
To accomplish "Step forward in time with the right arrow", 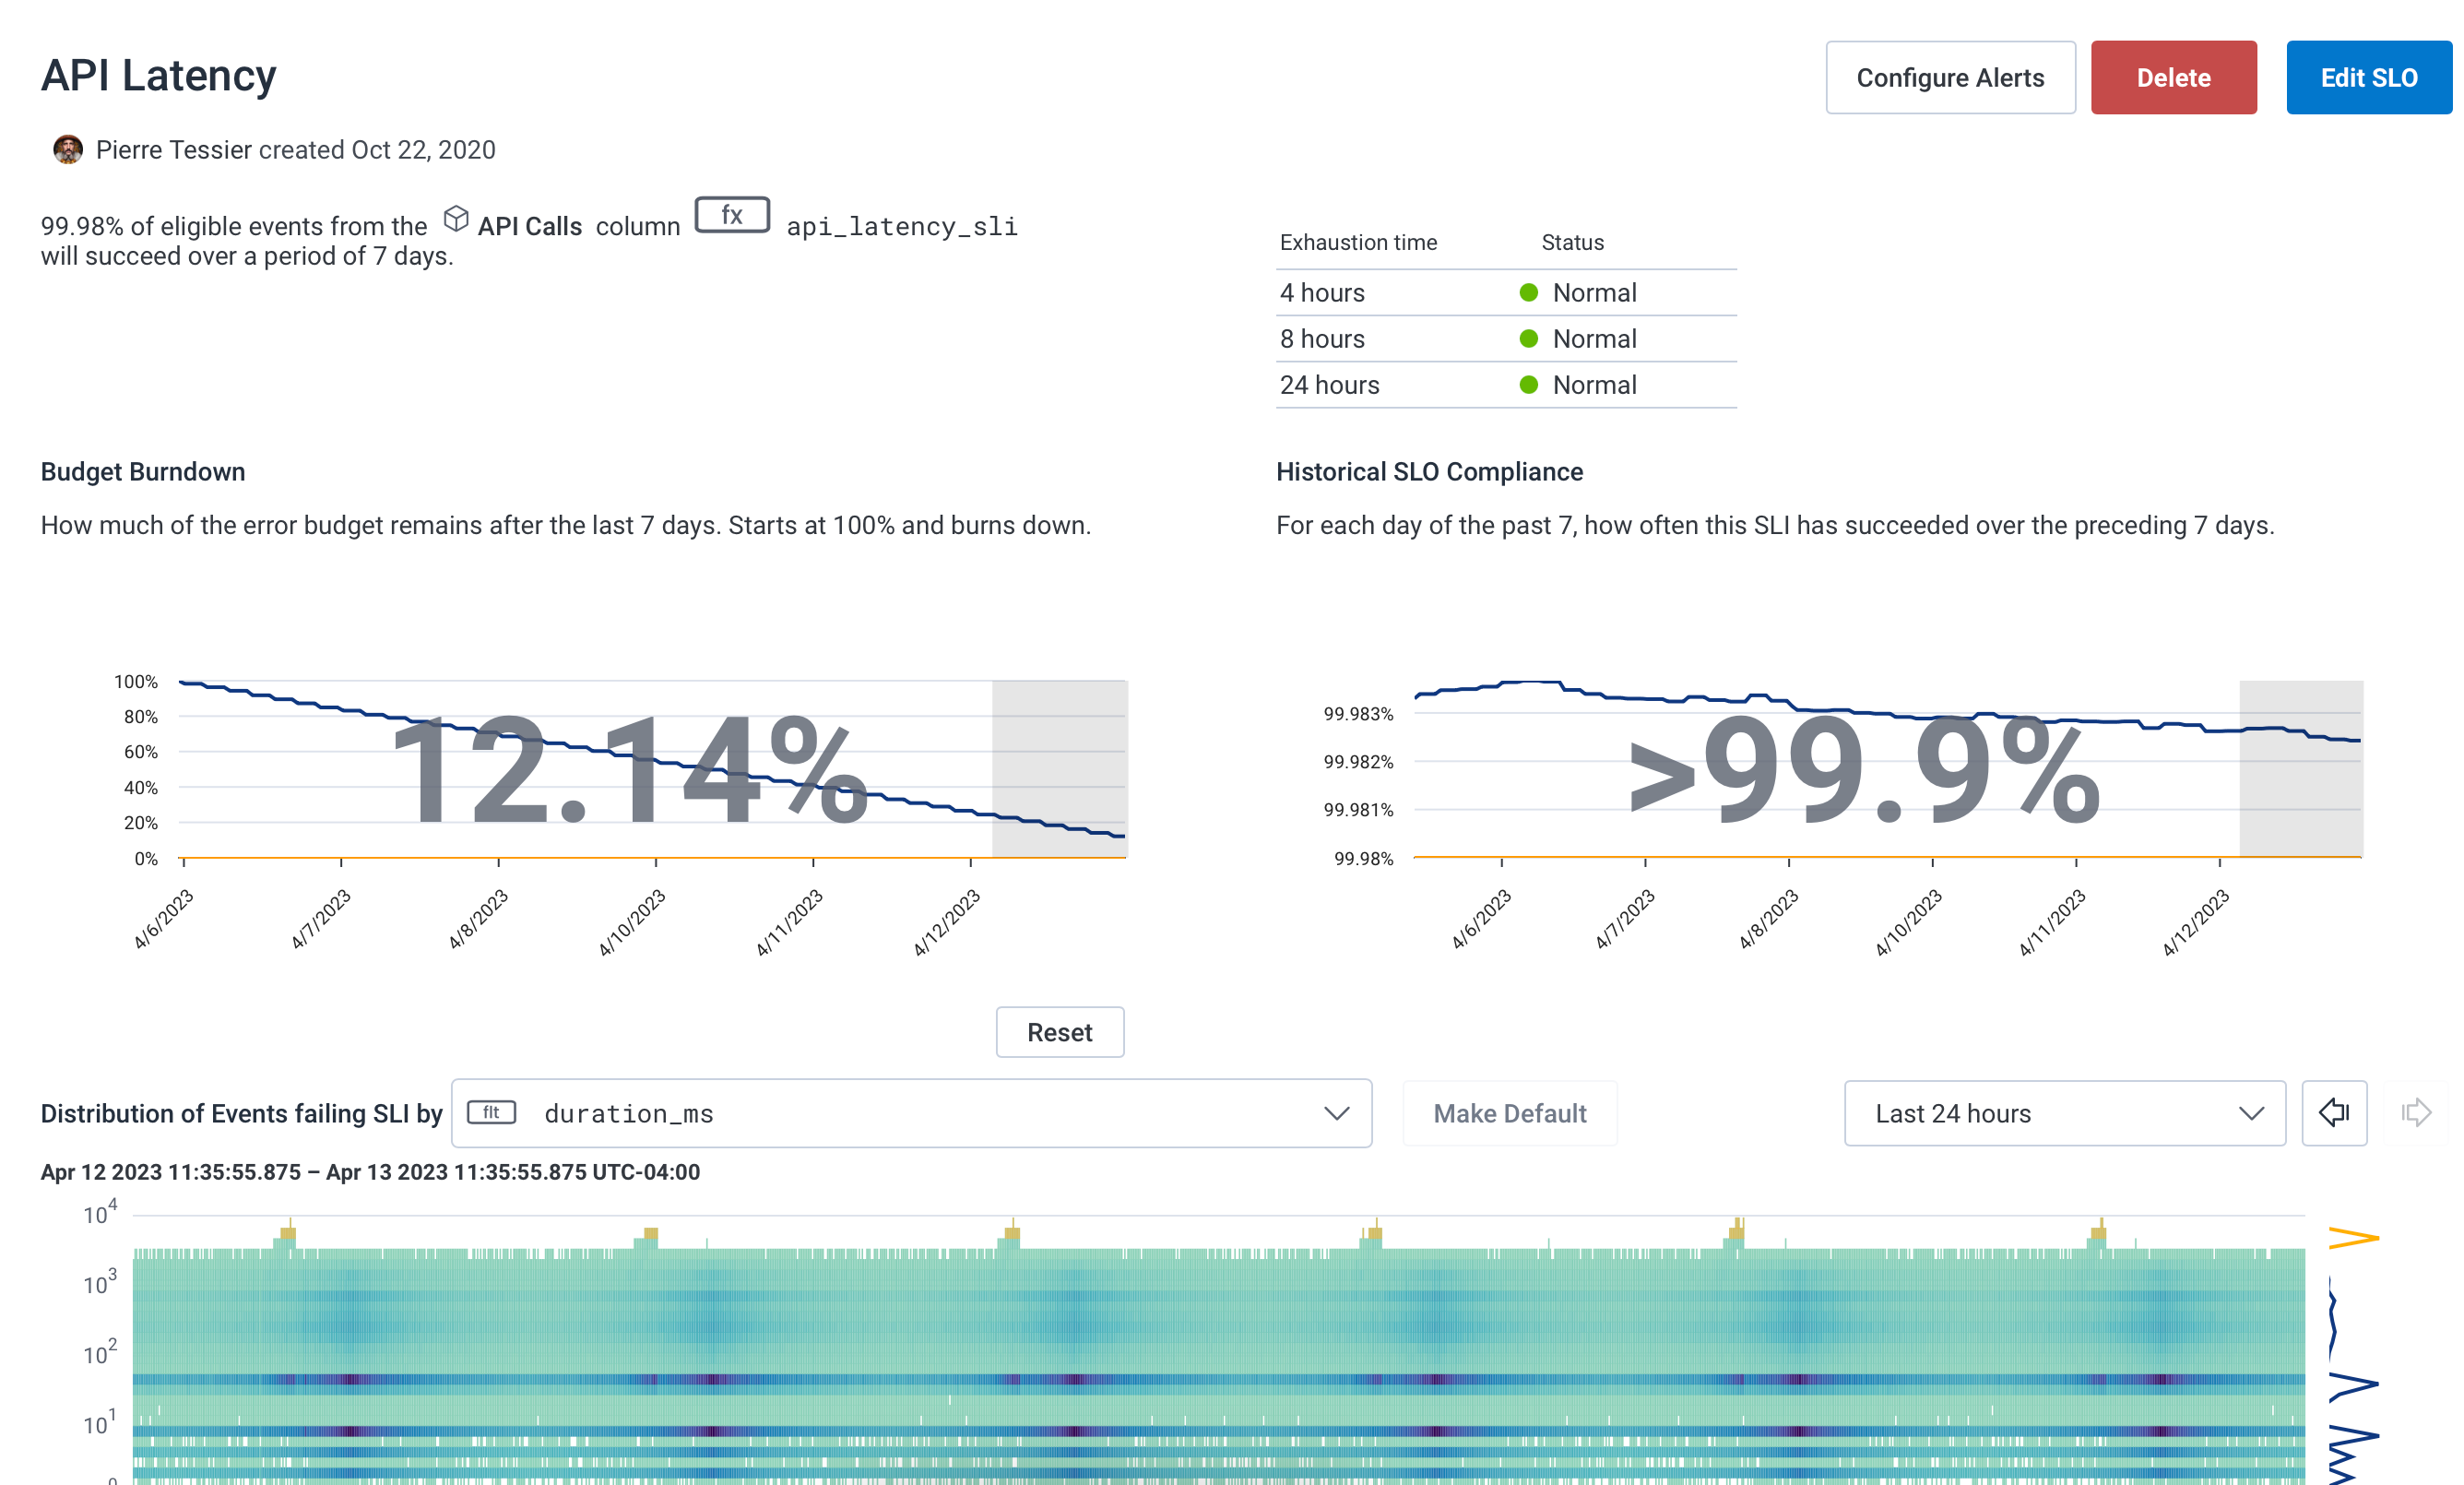I will pos(2415,1113).
